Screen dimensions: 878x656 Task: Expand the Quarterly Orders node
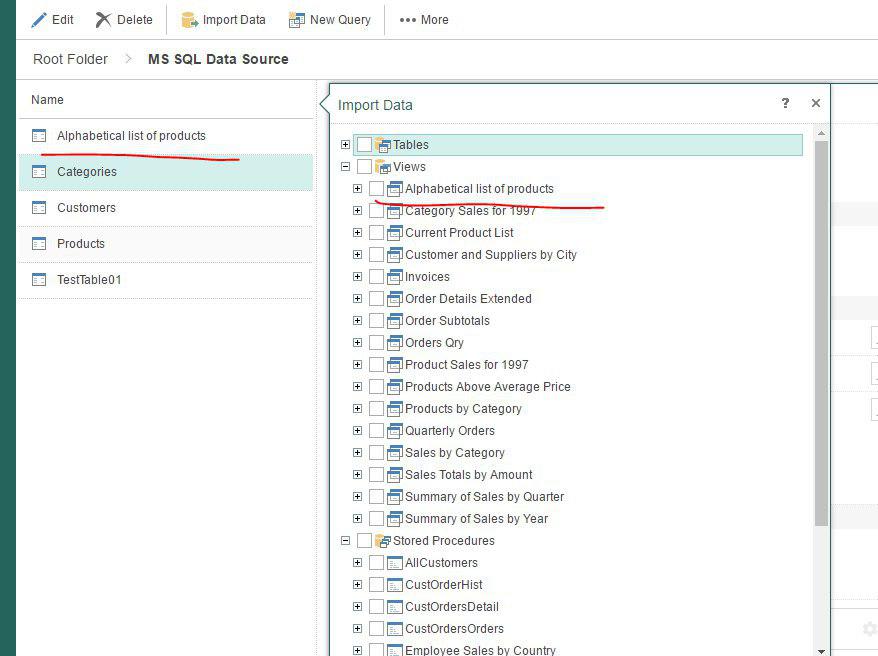357,431
